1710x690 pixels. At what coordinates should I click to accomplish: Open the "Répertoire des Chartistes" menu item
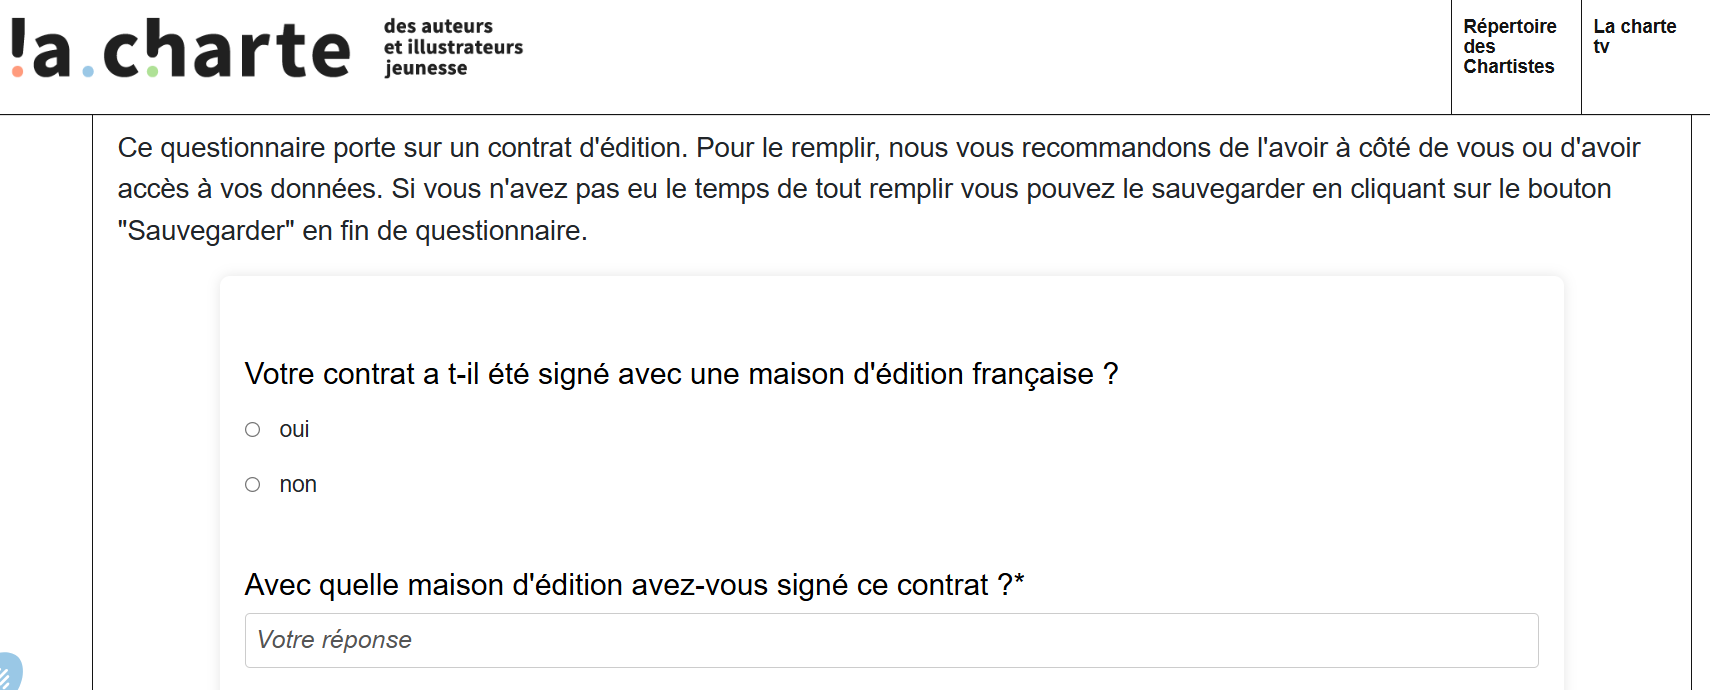[1509, 47]
